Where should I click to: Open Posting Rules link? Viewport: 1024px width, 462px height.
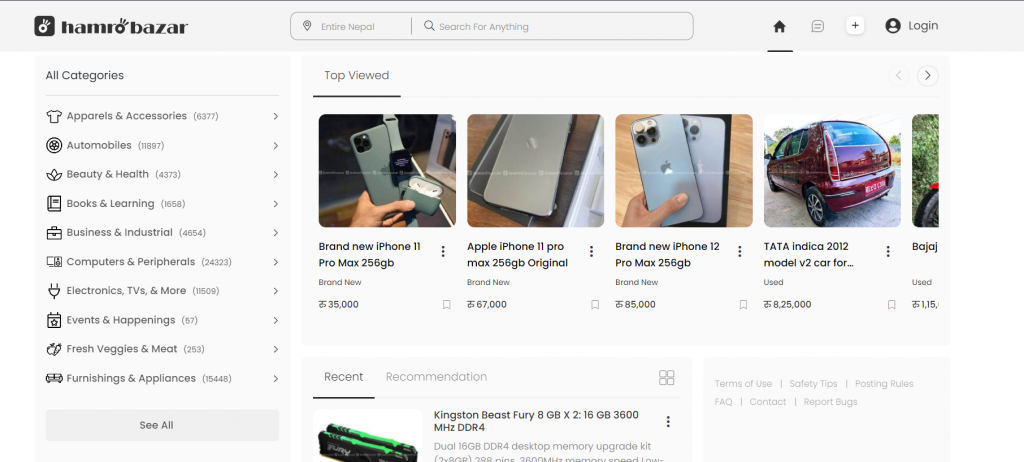coord(884,384)
